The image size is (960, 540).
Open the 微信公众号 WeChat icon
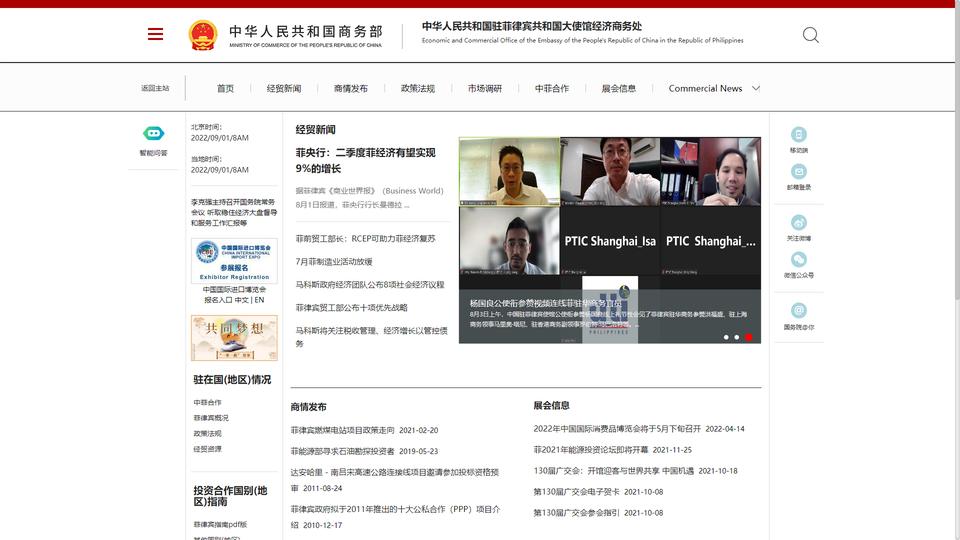click(x=798, y=260)
